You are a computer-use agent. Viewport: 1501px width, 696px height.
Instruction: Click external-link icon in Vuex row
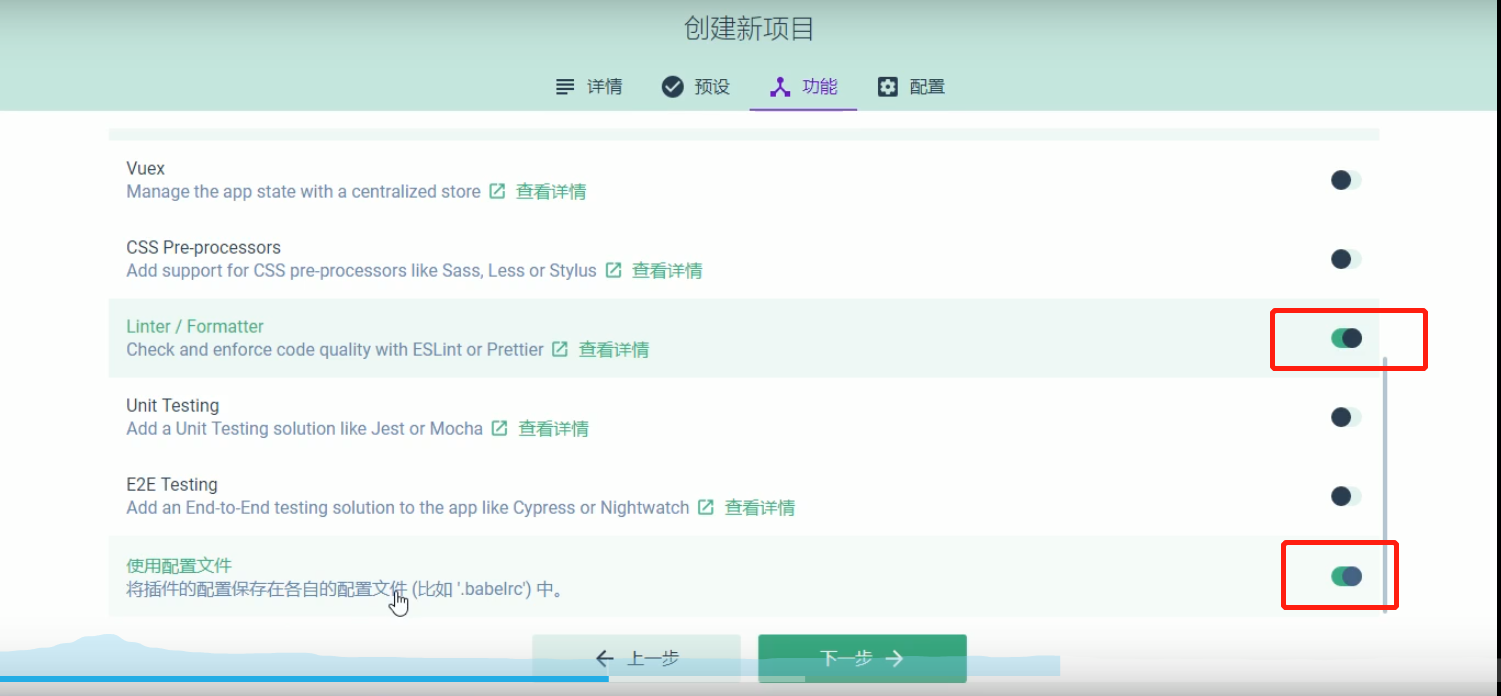click(497, 191)
